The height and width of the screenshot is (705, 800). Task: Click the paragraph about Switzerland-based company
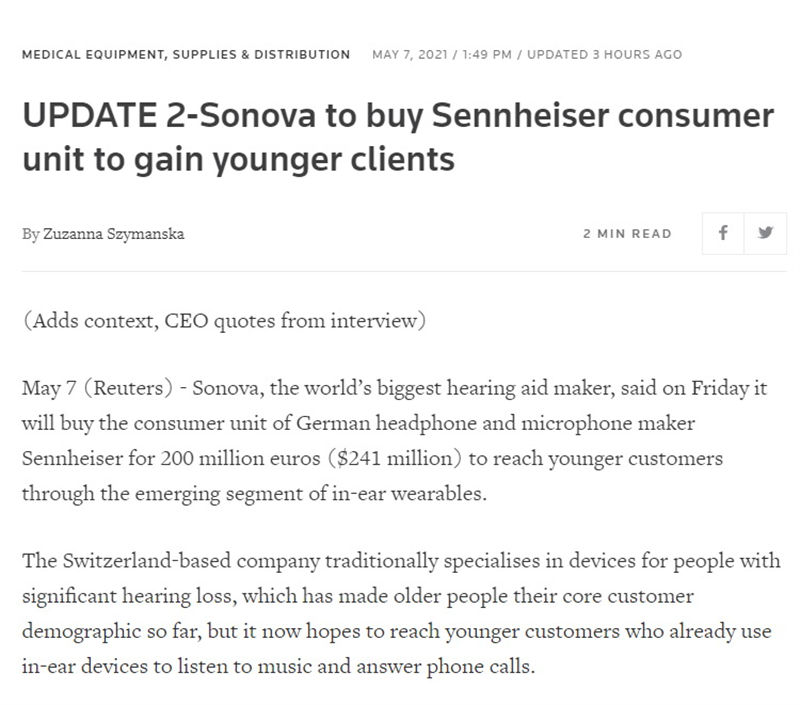pos(401,613)
